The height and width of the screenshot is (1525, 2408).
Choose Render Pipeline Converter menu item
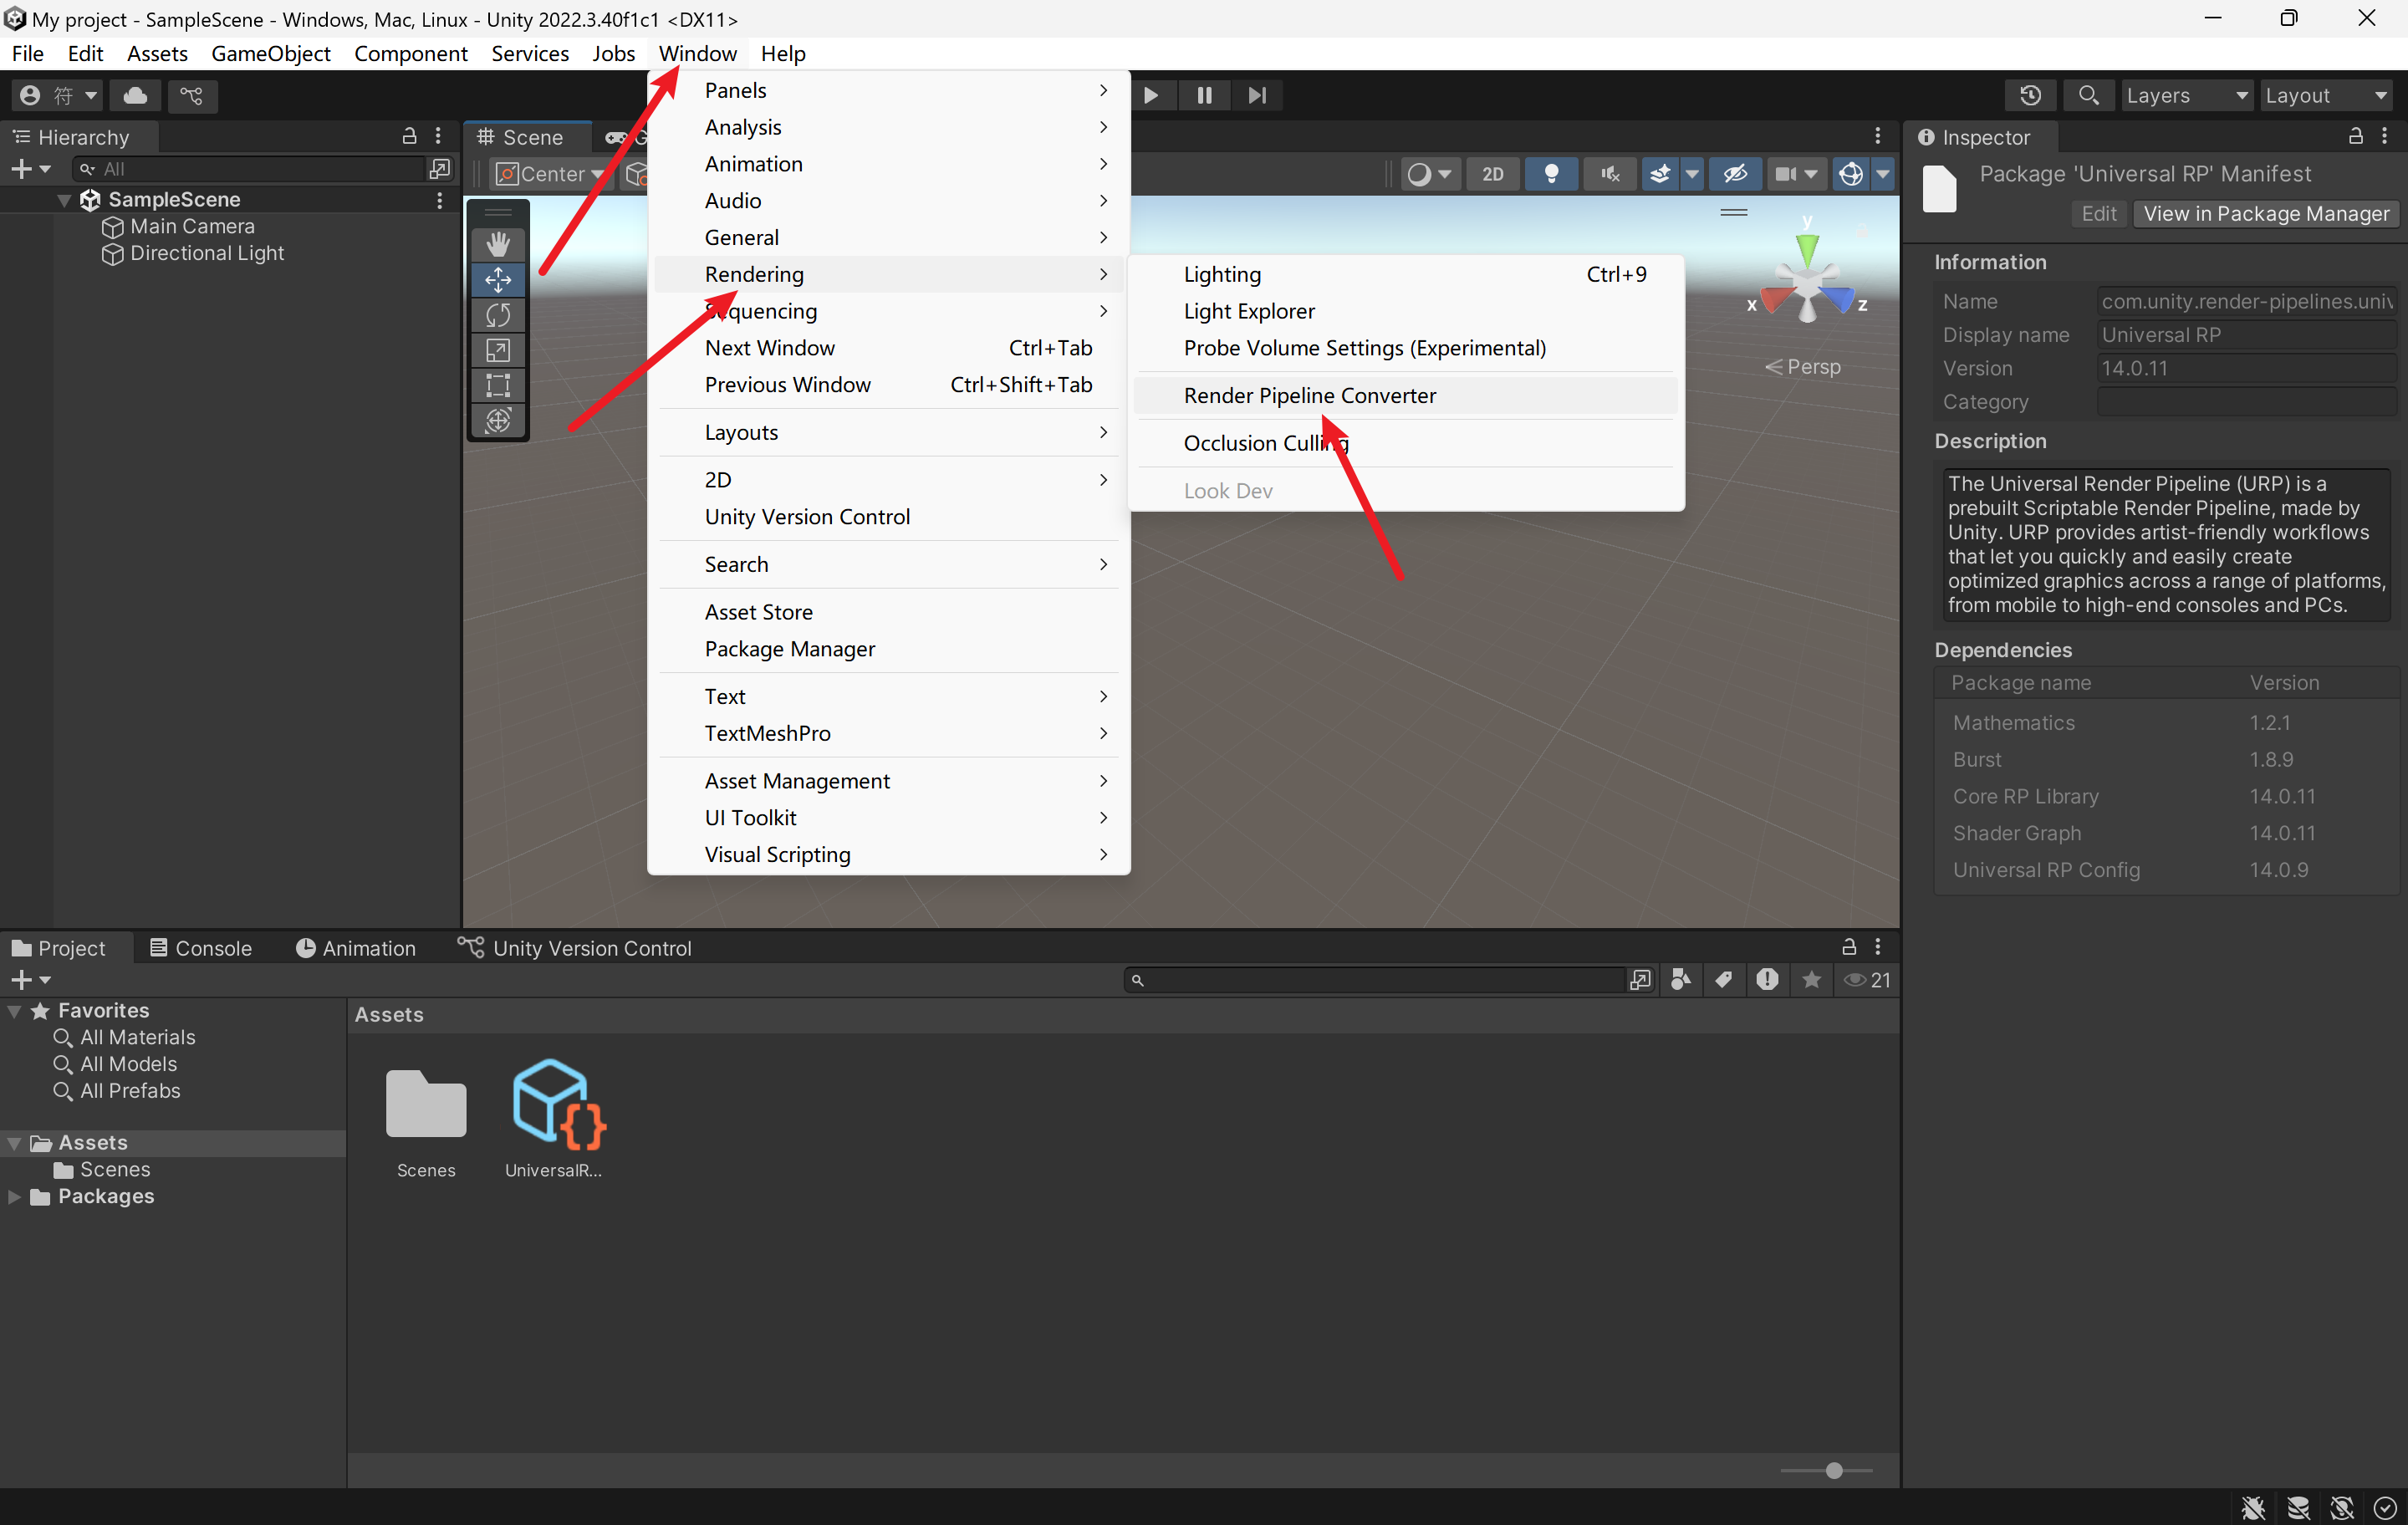(x=1406, y=396)
